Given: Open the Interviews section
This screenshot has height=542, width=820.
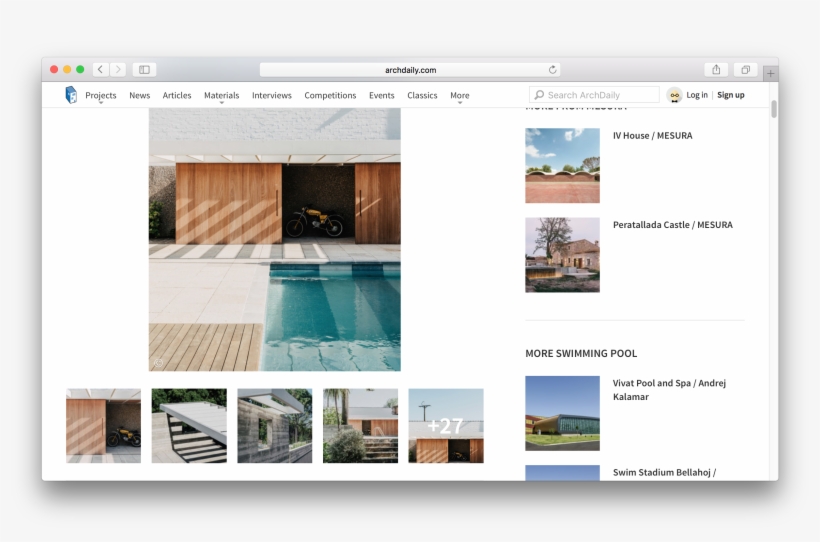Looking at the screenshot, I should tap(272, 95).
